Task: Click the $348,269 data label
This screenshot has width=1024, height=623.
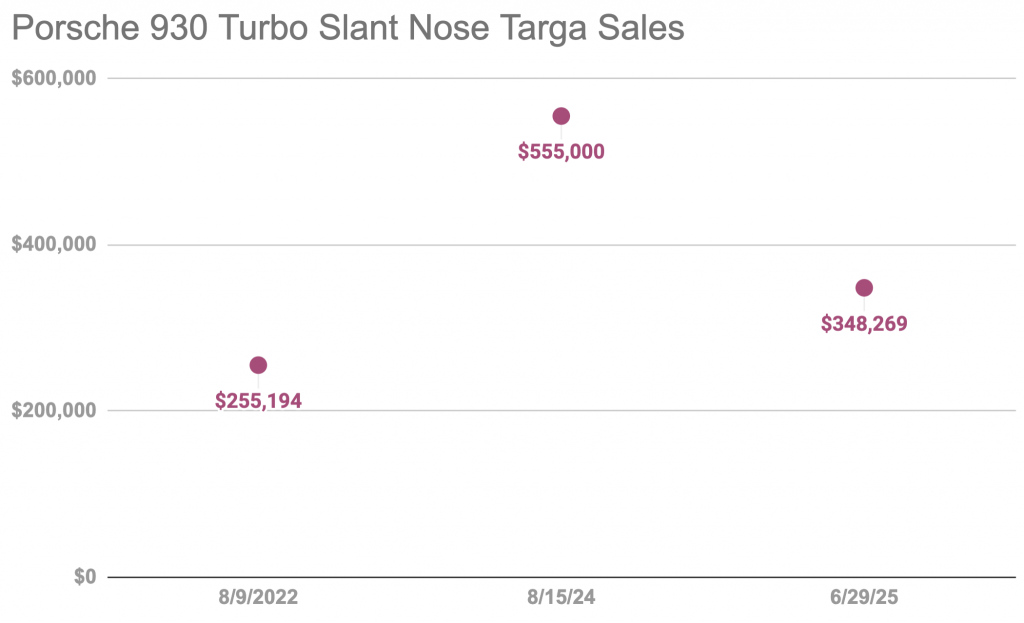Action: pos(864,324)
